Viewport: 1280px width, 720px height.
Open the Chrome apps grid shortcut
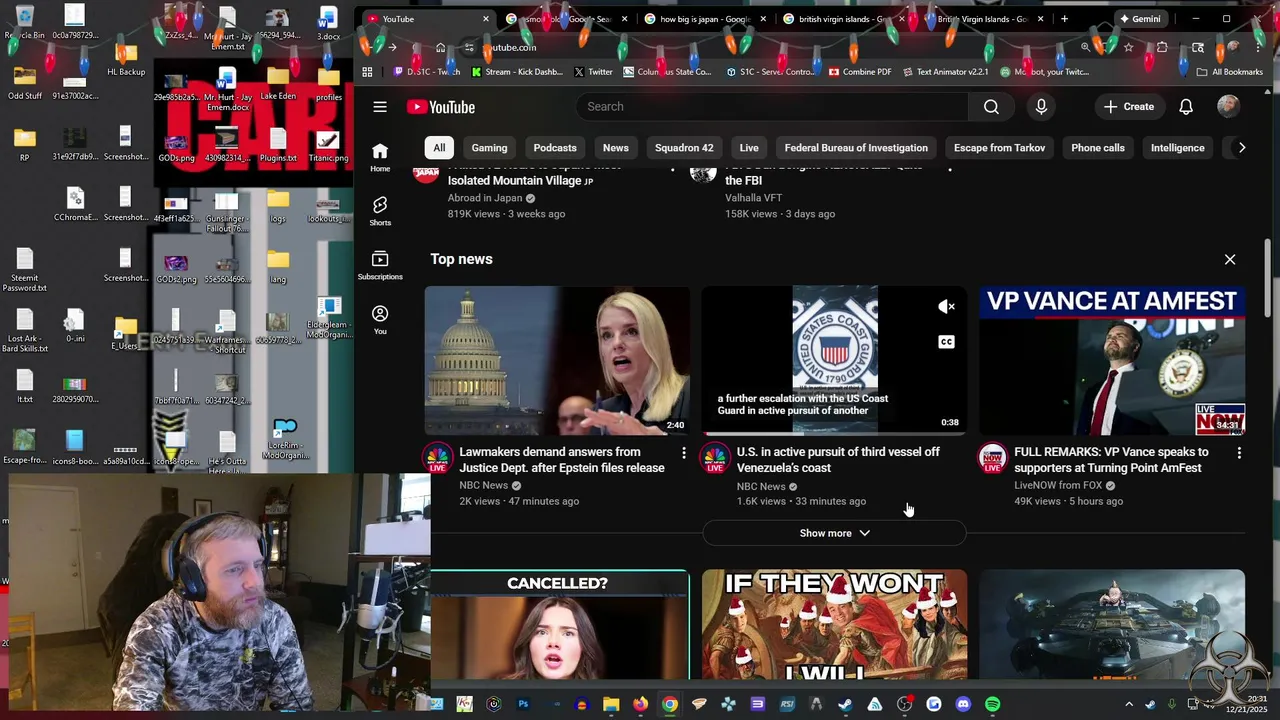367,72
